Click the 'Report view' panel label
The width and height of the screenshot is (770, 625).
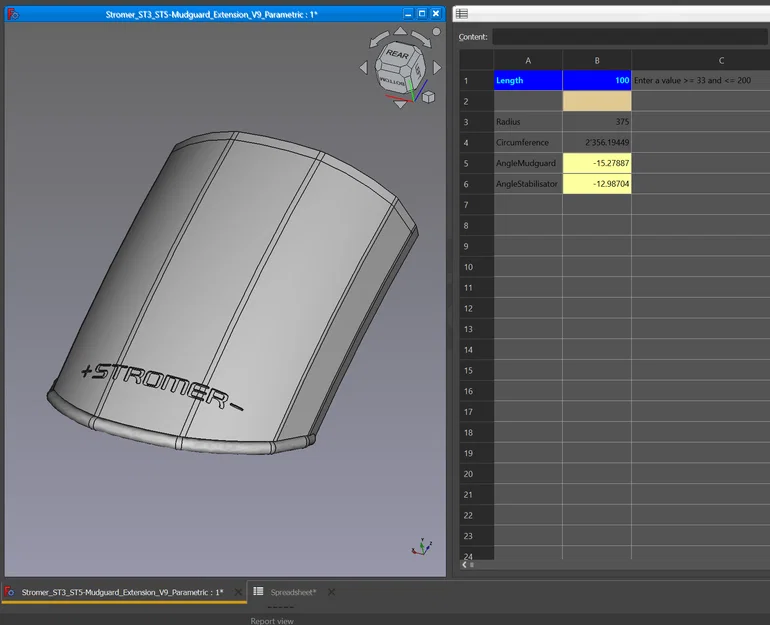(272, 621)
